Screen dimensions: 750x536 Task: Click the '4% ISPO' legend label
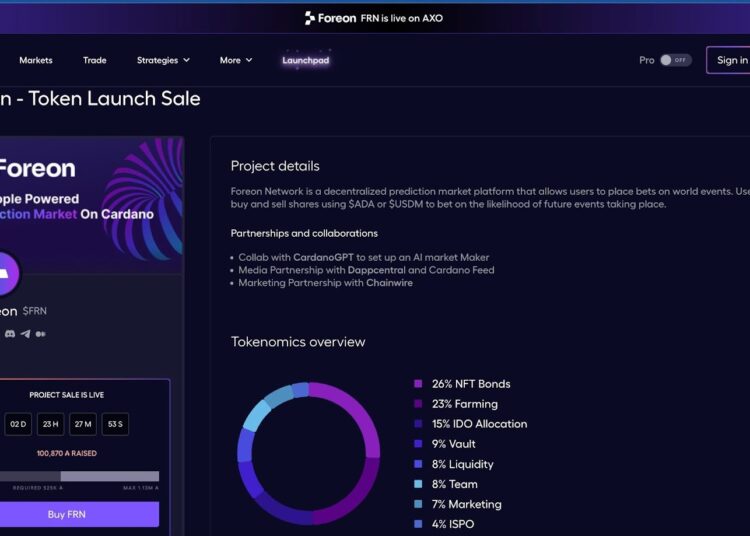coord(453,525)
